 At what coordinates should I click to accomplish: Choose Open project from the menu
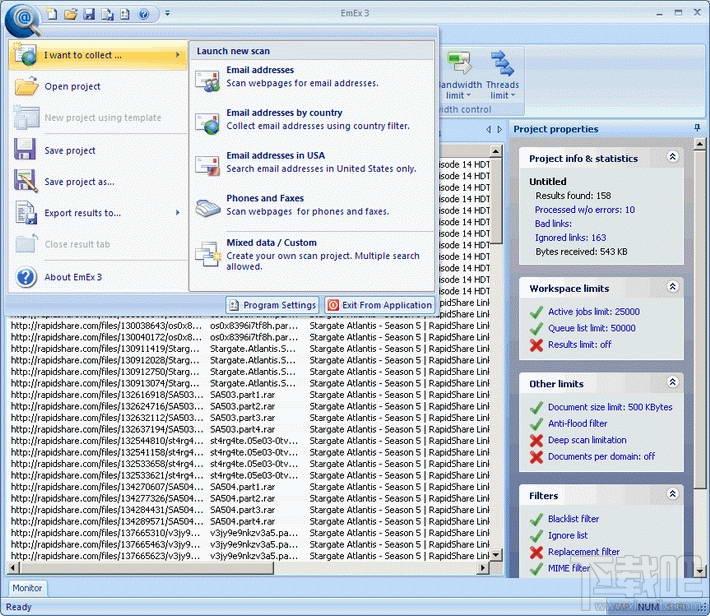pyautogui.click(x=98, y=87)
